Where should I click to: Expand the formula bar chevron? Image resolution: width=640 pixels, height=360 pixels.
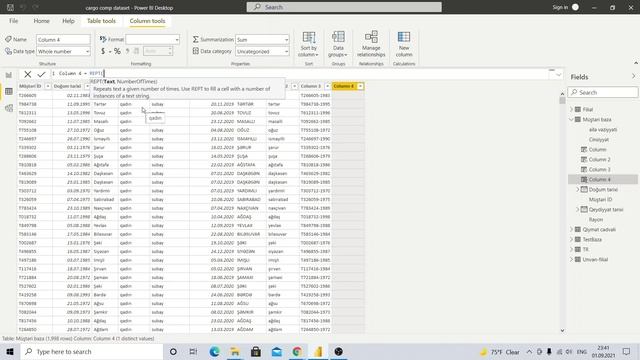tap(558, 74)
